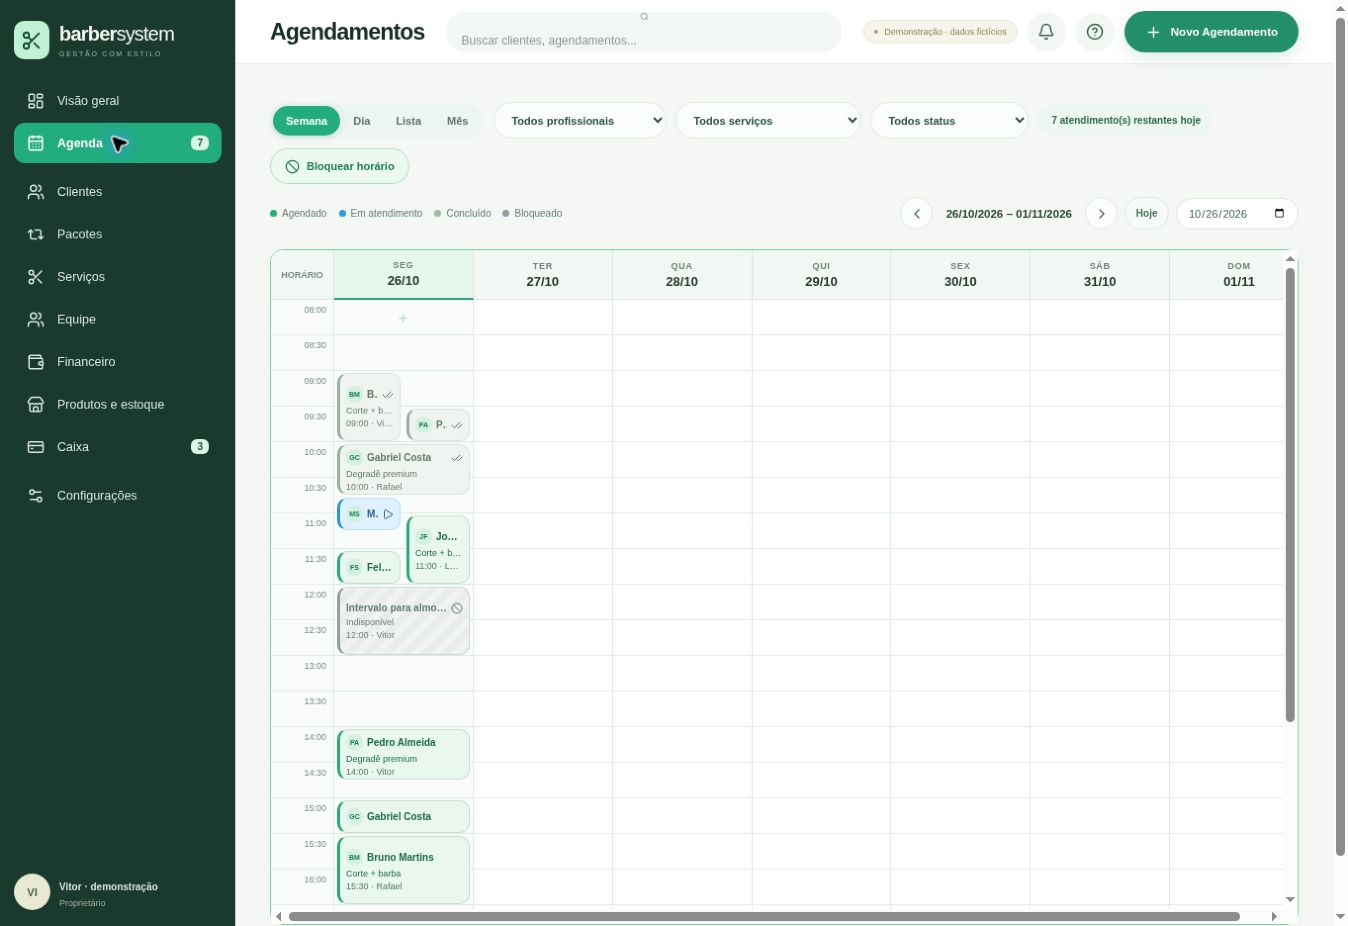Viewport: 1348px width, 926px height.
Task: Click the calendar vertical scrollbar
Action: click(x=1290, y=494)
